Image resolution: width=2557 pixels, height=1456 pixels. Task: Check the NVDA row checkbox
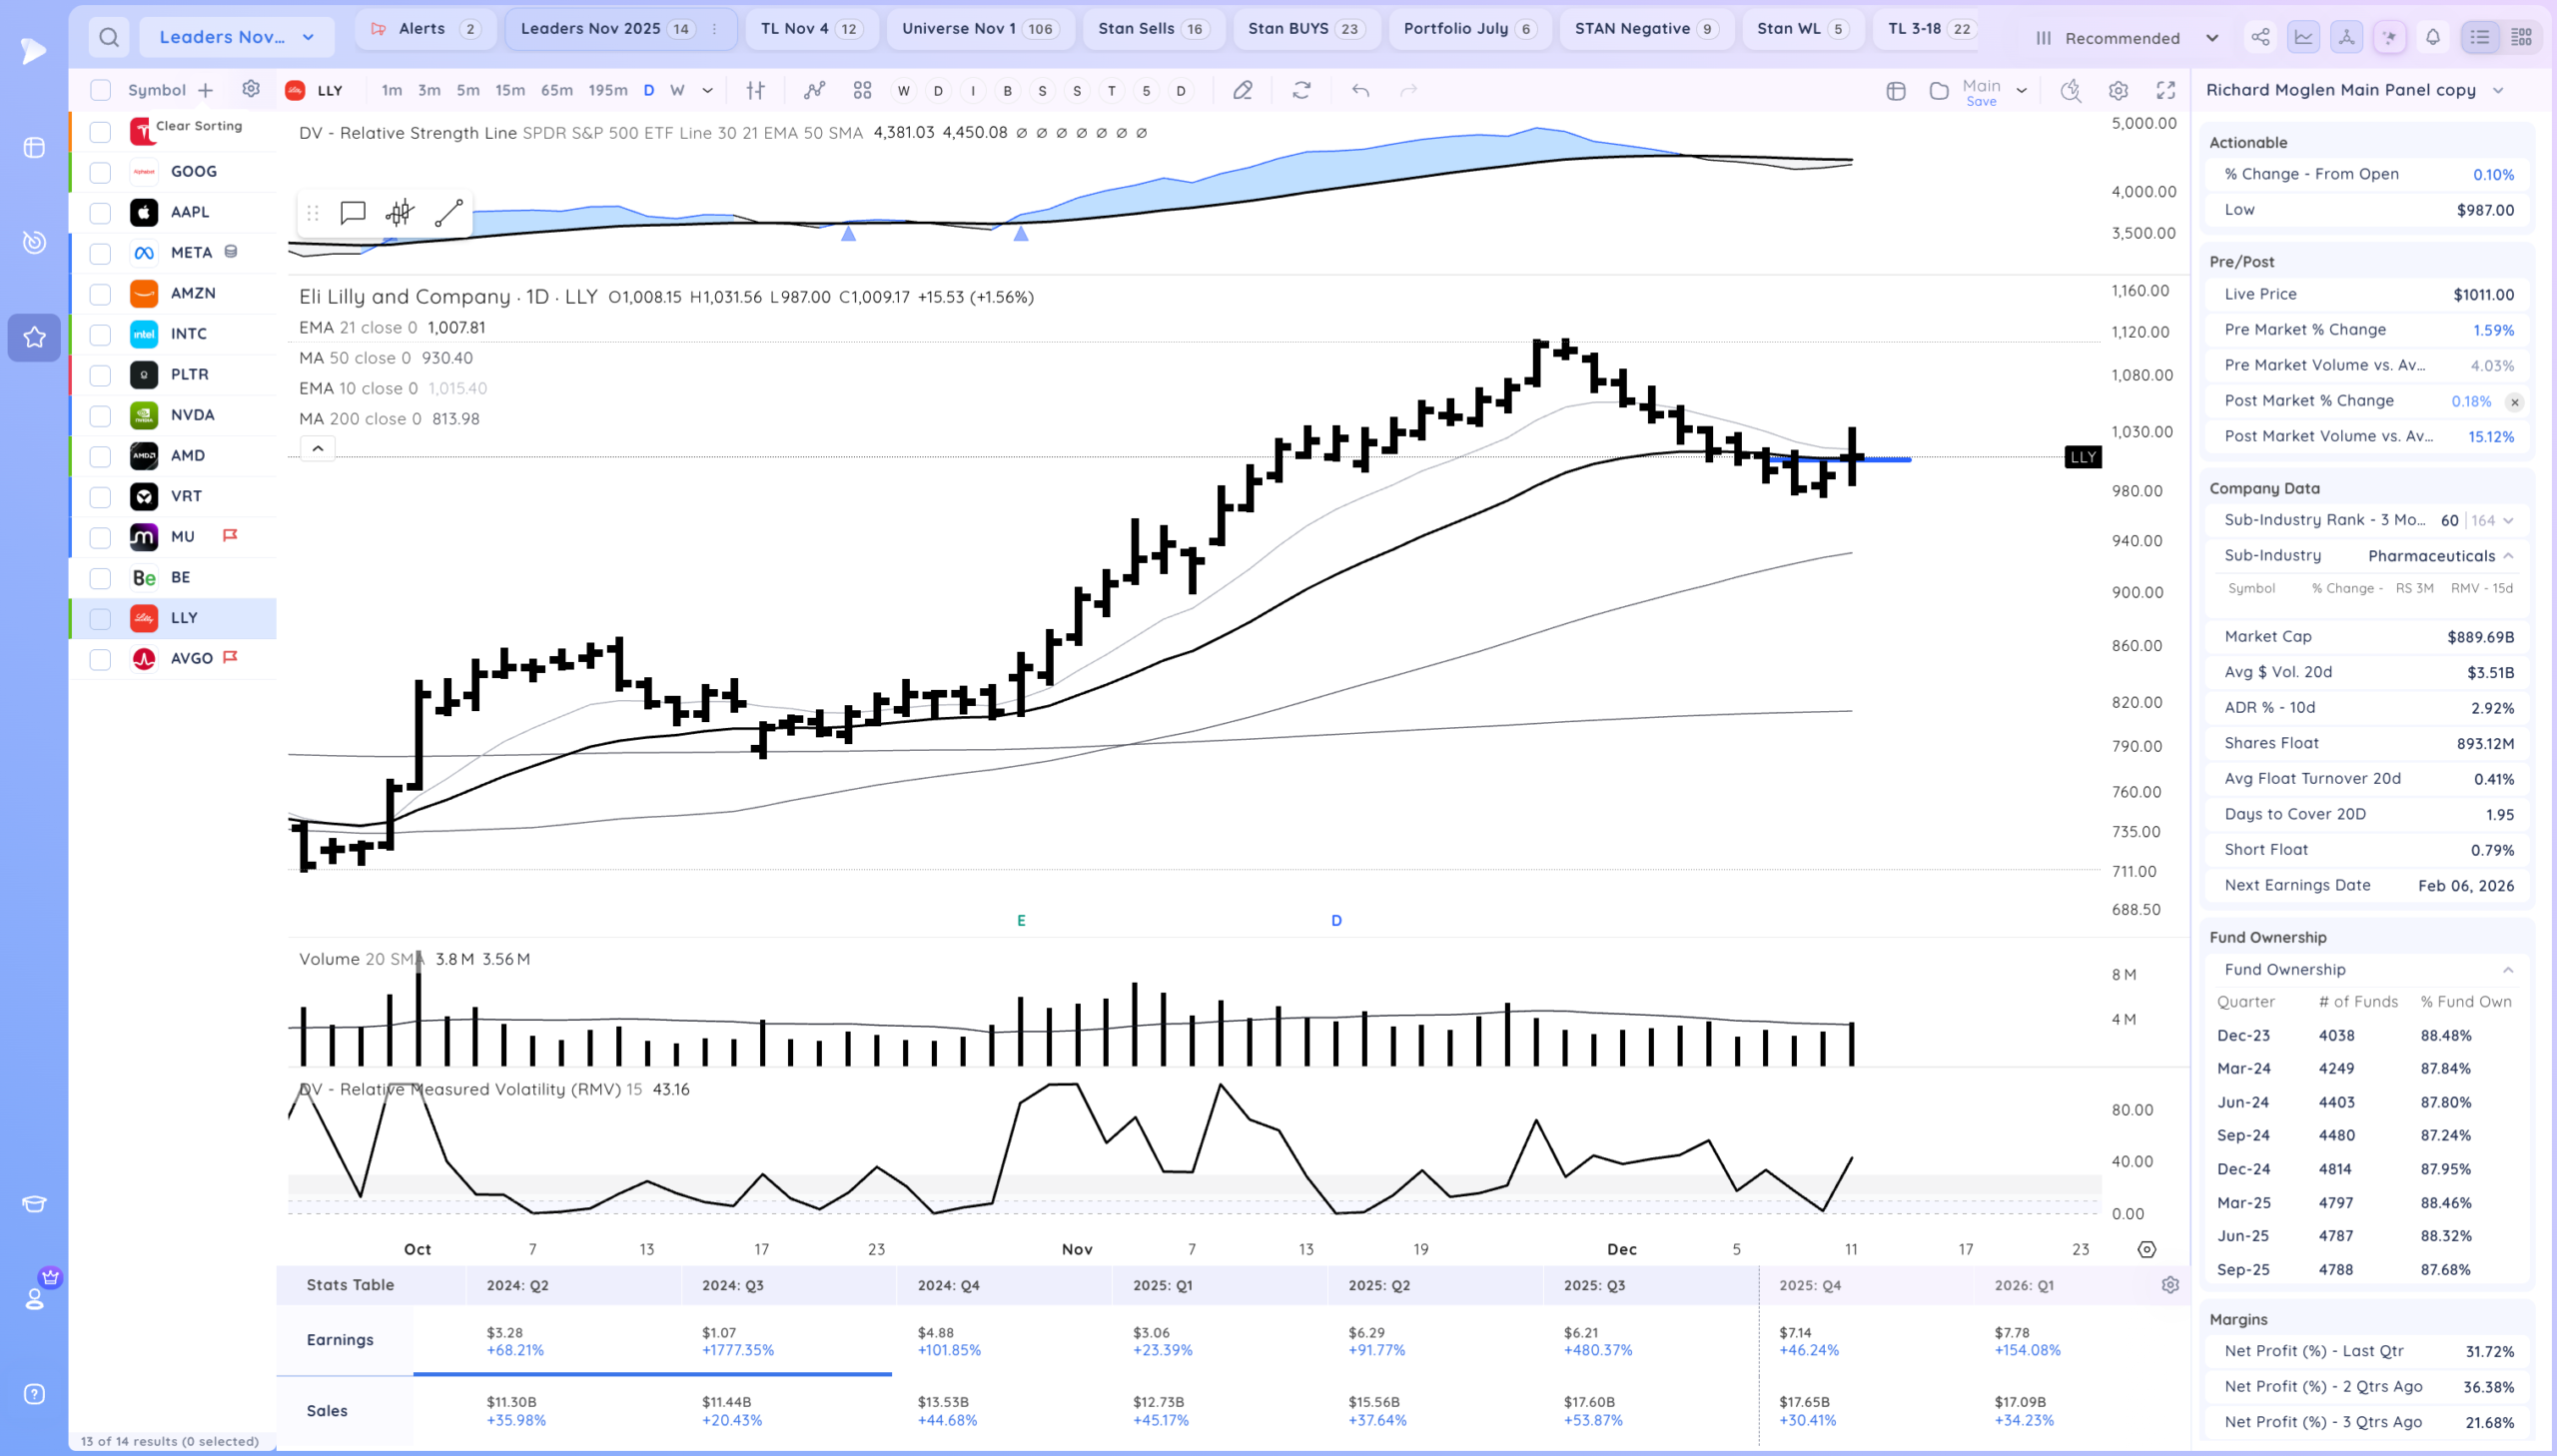100,416
